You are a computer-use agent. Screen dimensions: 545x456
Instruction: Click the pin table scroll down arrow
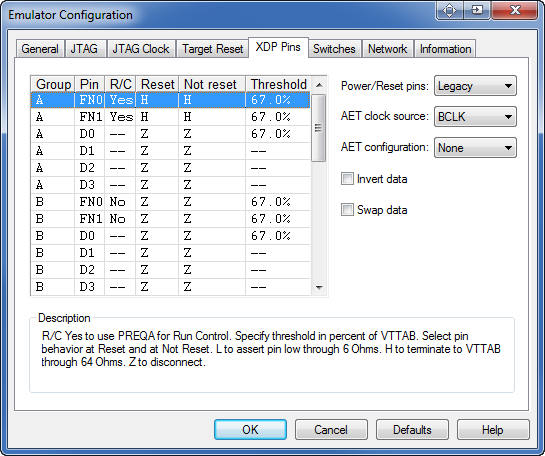319,287
